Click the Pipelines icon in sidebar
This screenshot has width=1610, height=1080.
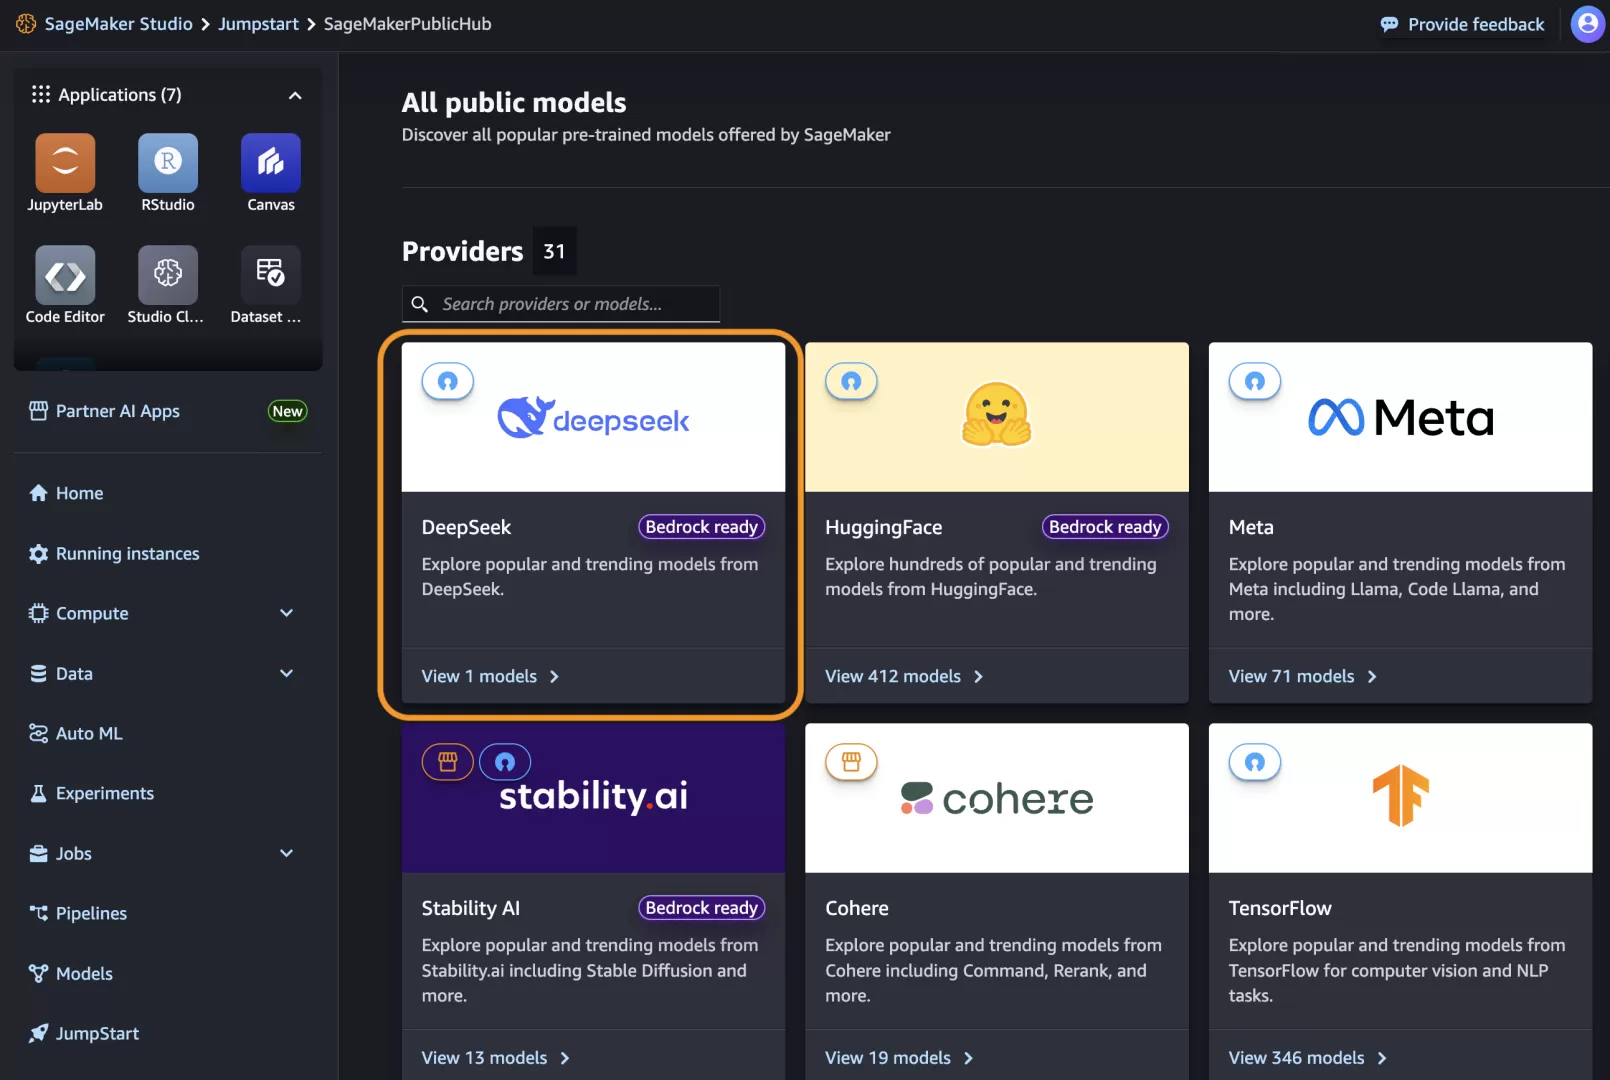pyautogui.click(x=38, y=913)
